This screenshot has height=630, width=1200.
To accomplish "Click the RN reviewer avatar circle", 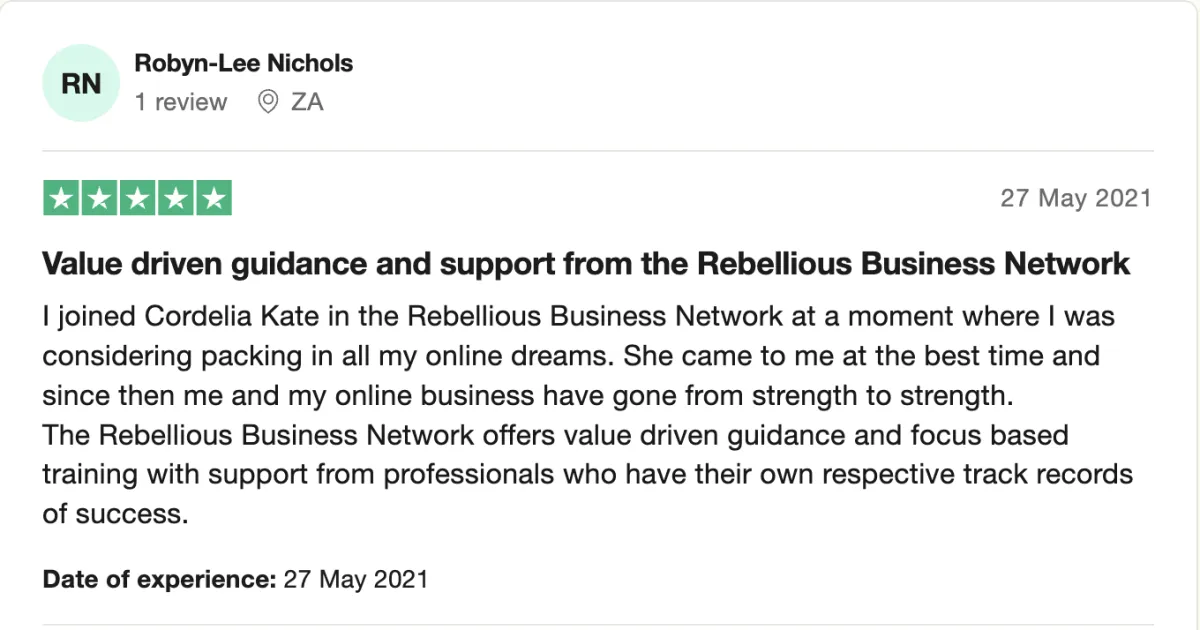I will (81, 83).
